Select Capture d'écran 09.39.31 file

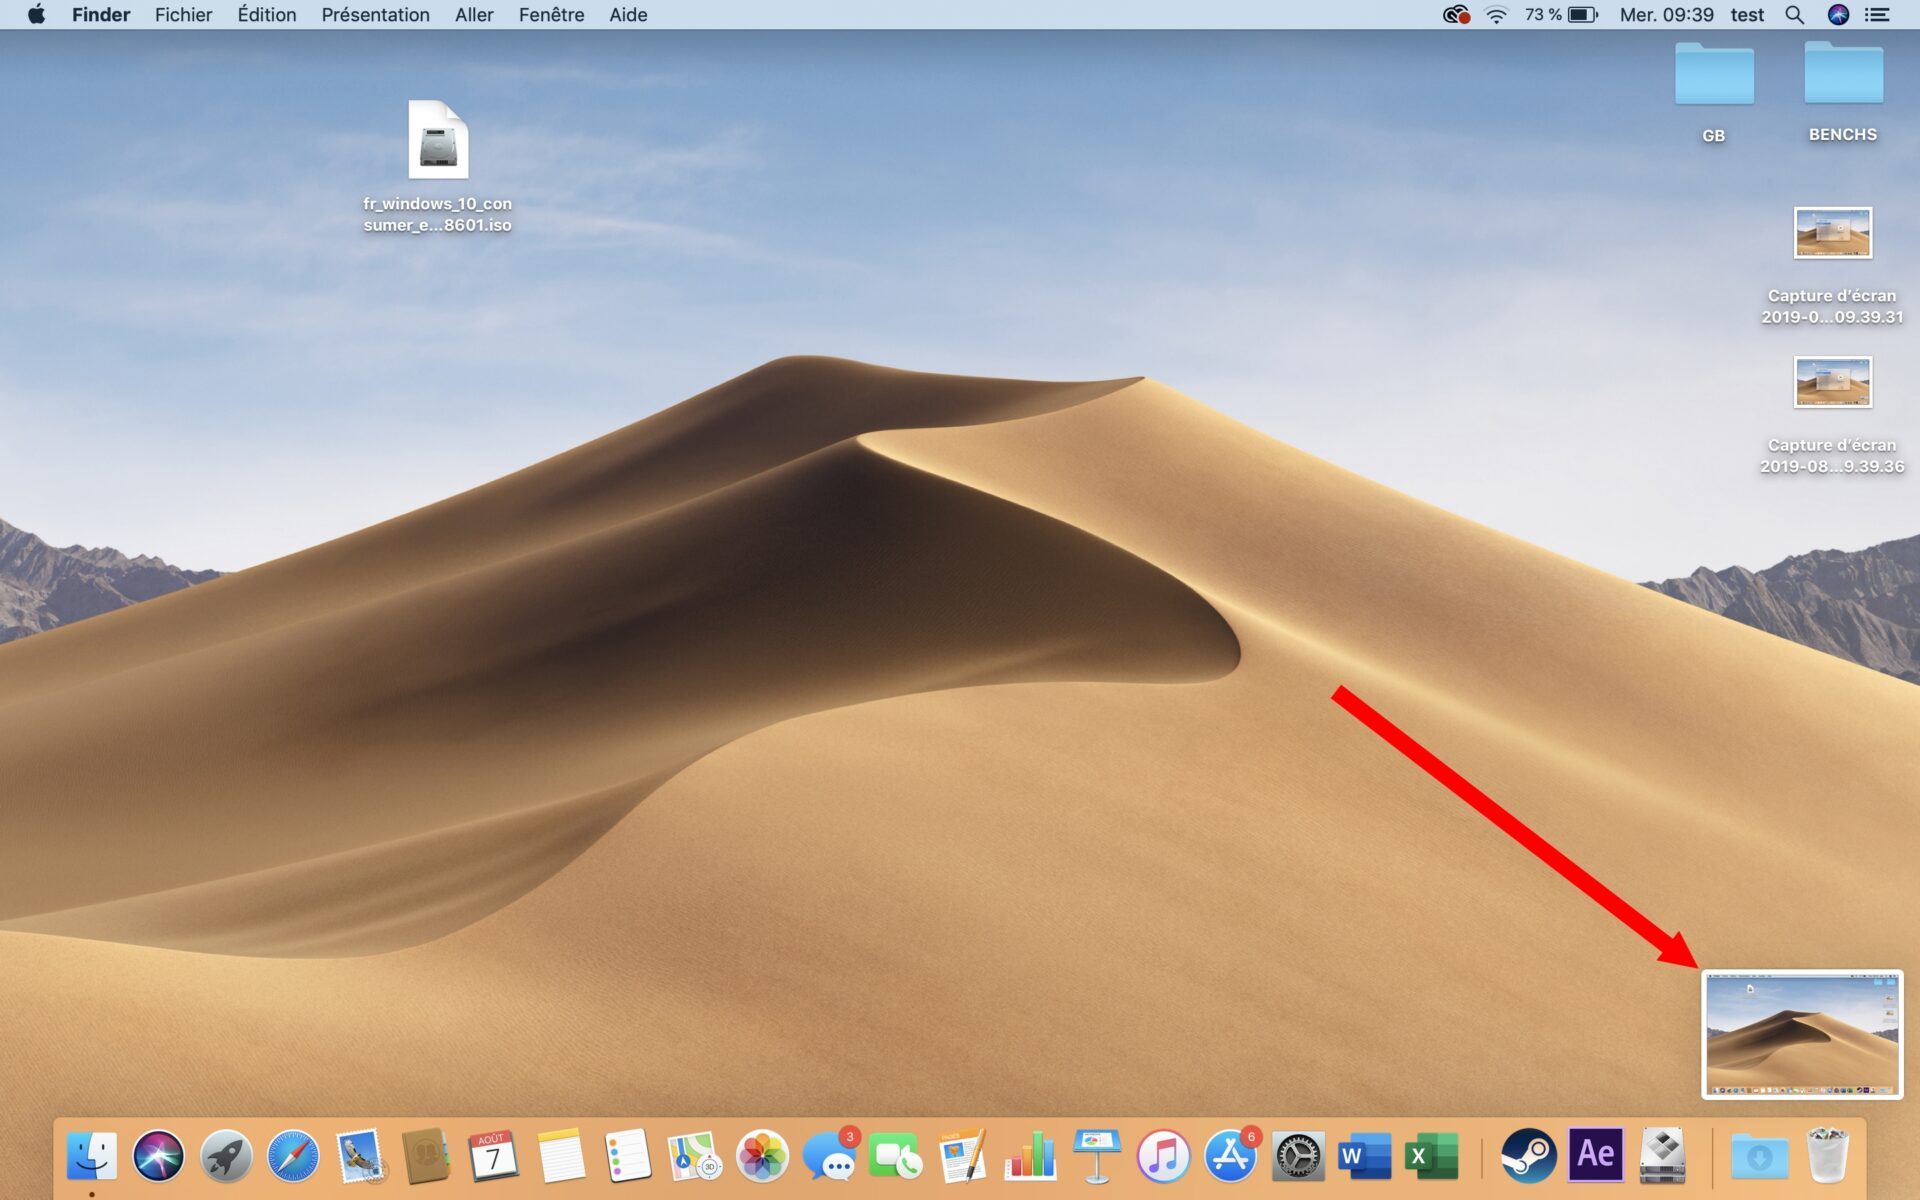tap(1832, 233)
